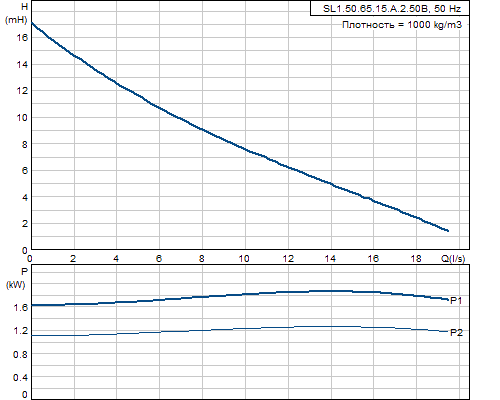The height and width of the screenshot is (400, 500).
Task: Click the H (mH) vertical axis label
Action: [x=16, y=13]
